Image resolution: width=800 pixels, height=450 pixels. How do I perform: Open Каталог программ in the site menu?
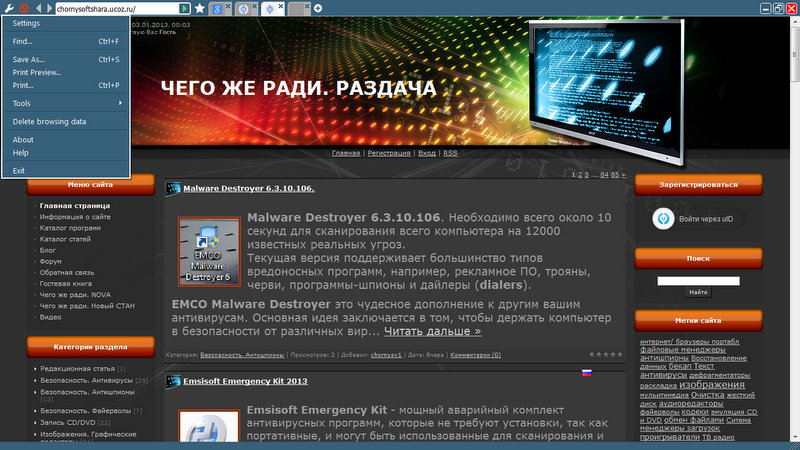pyautogui.click(x=70, y=228)
